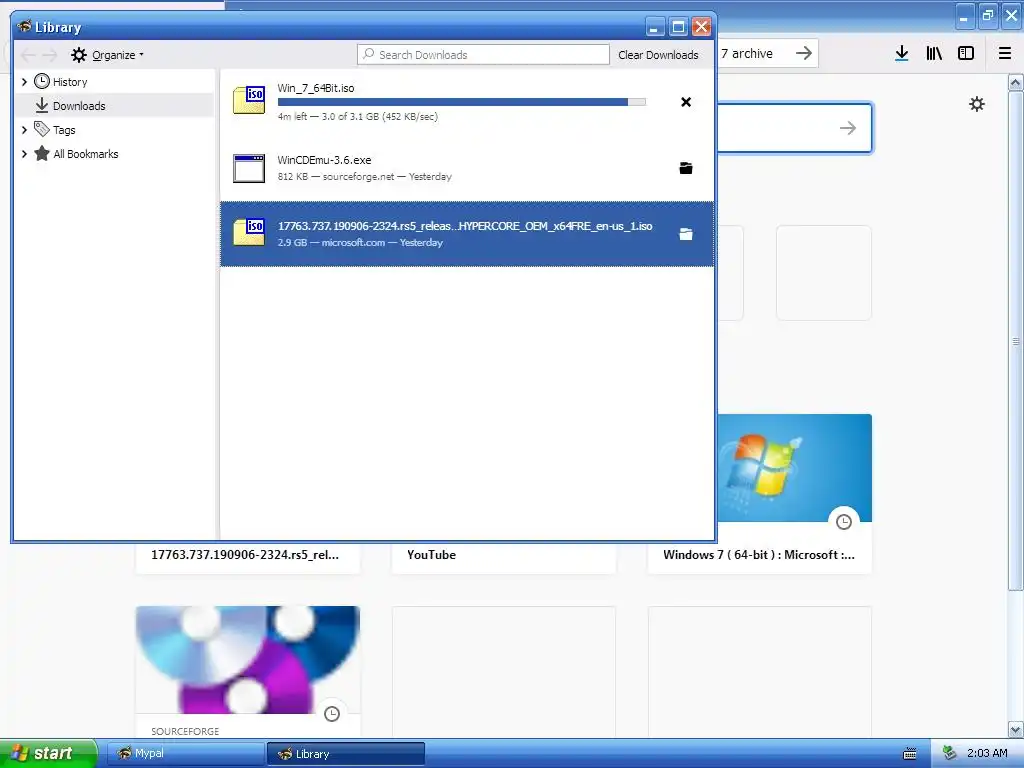The image size is (1024, 768).
Task: Click the Win_7_64Bit.iso file icon
Action: tap(249, 101)
